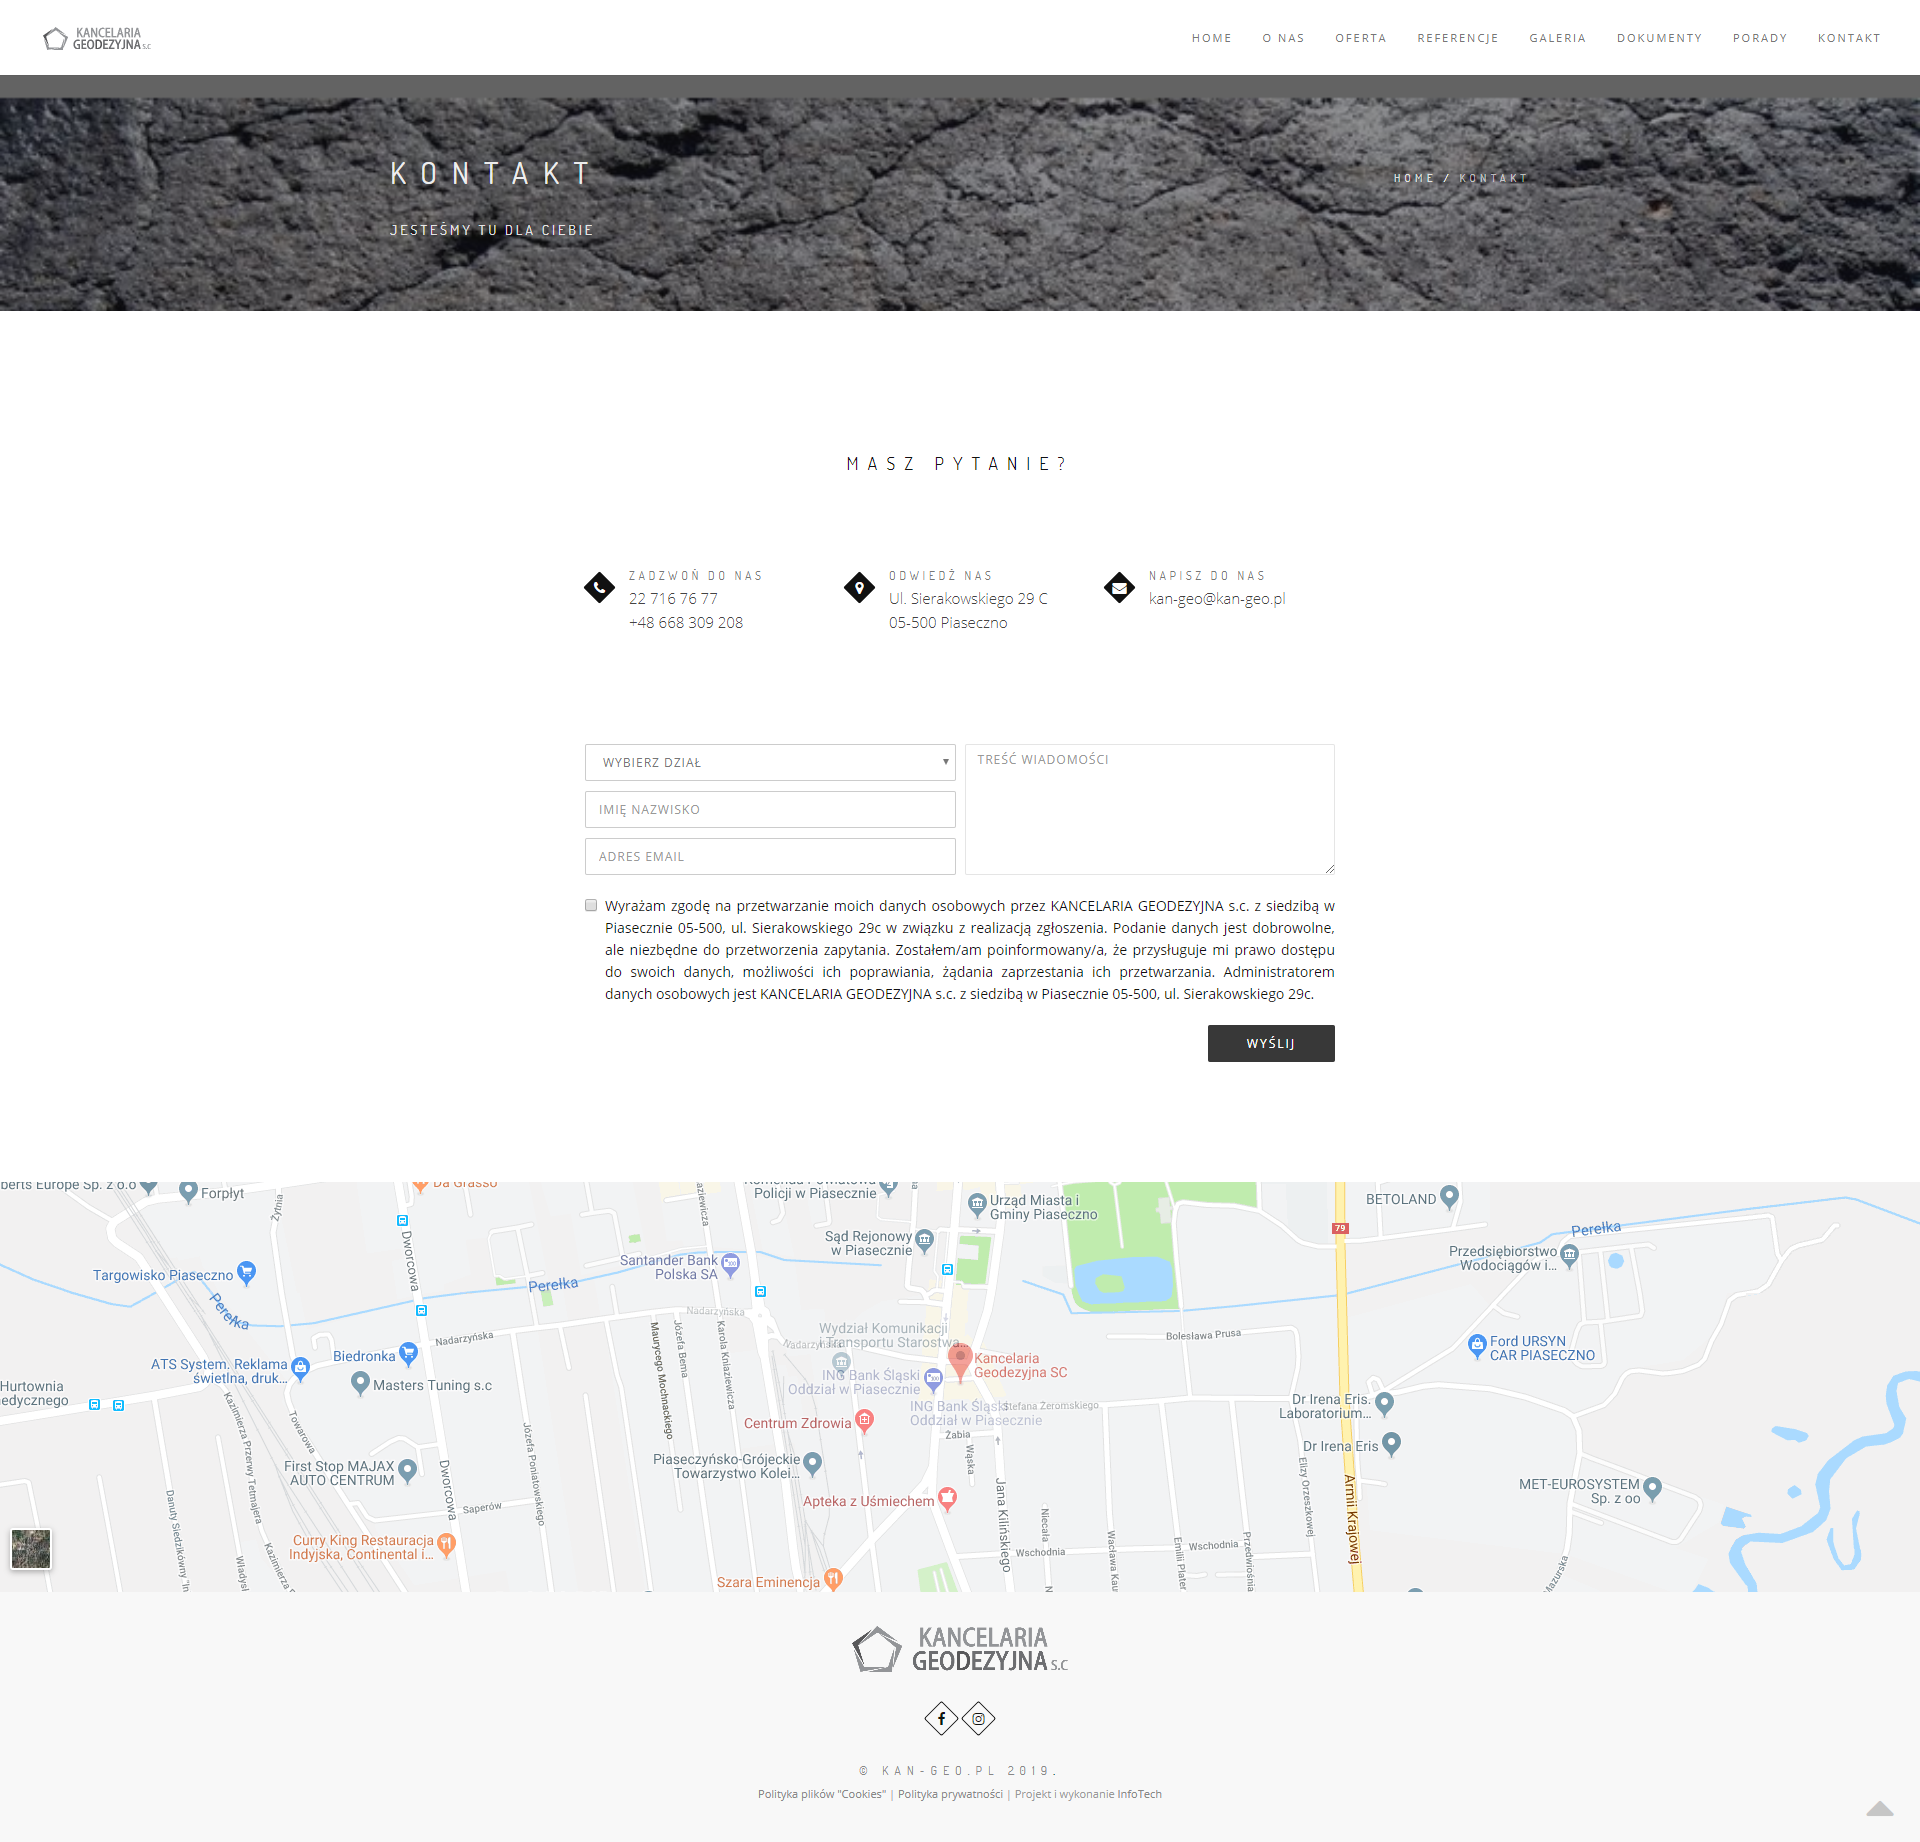Click the phone number +48 668 309 208

point(686,623)
